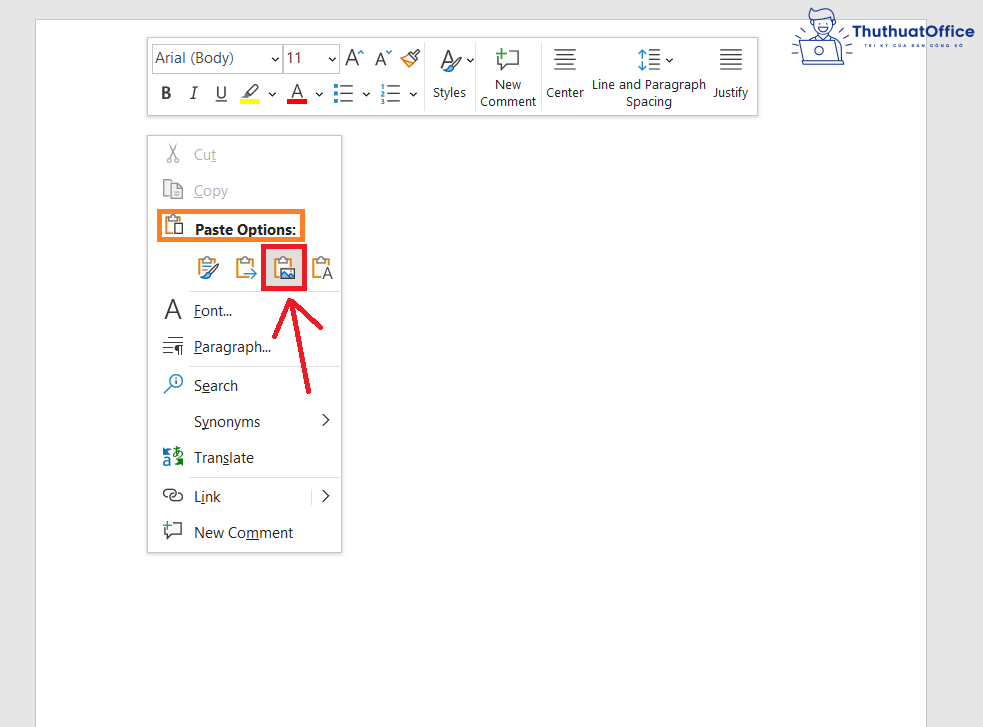983x727 pixels.
Task: Toggle Bold formatting in mini toolbar
Action: click(166, 93)
